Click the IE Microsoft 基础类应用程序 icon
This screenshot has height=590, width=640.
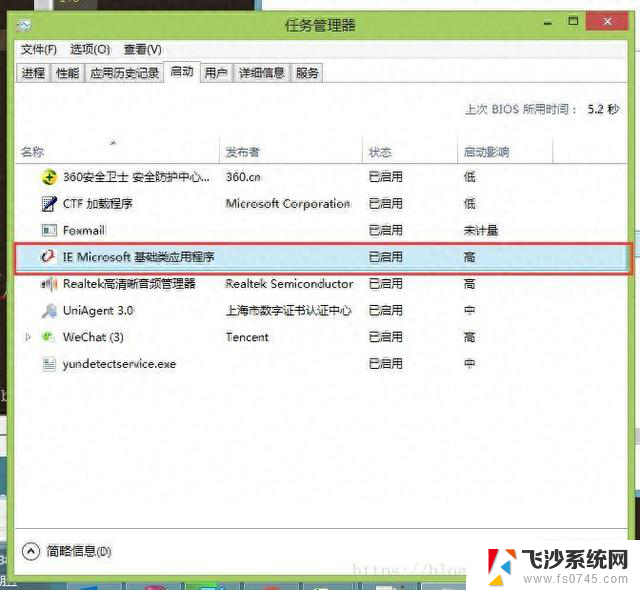point(48,257)
